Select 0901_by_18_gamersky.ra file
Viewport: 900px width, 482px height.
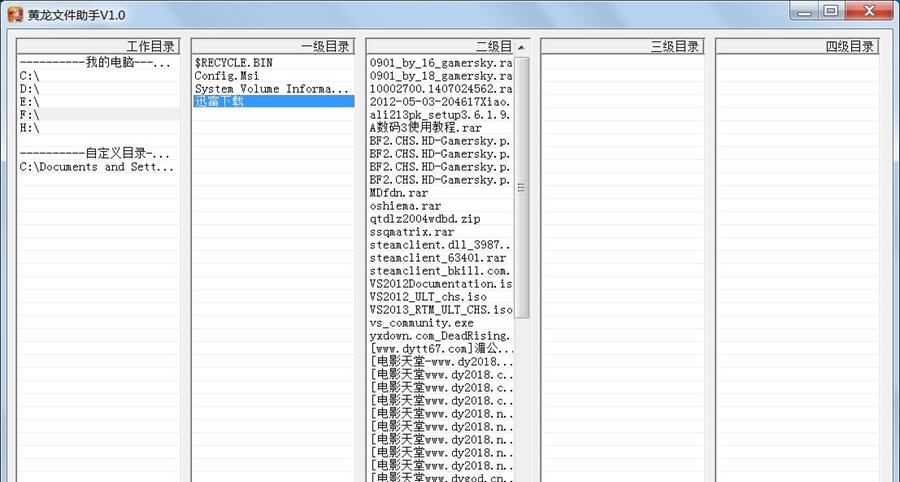pyautogui.click(x=440, y=76)
